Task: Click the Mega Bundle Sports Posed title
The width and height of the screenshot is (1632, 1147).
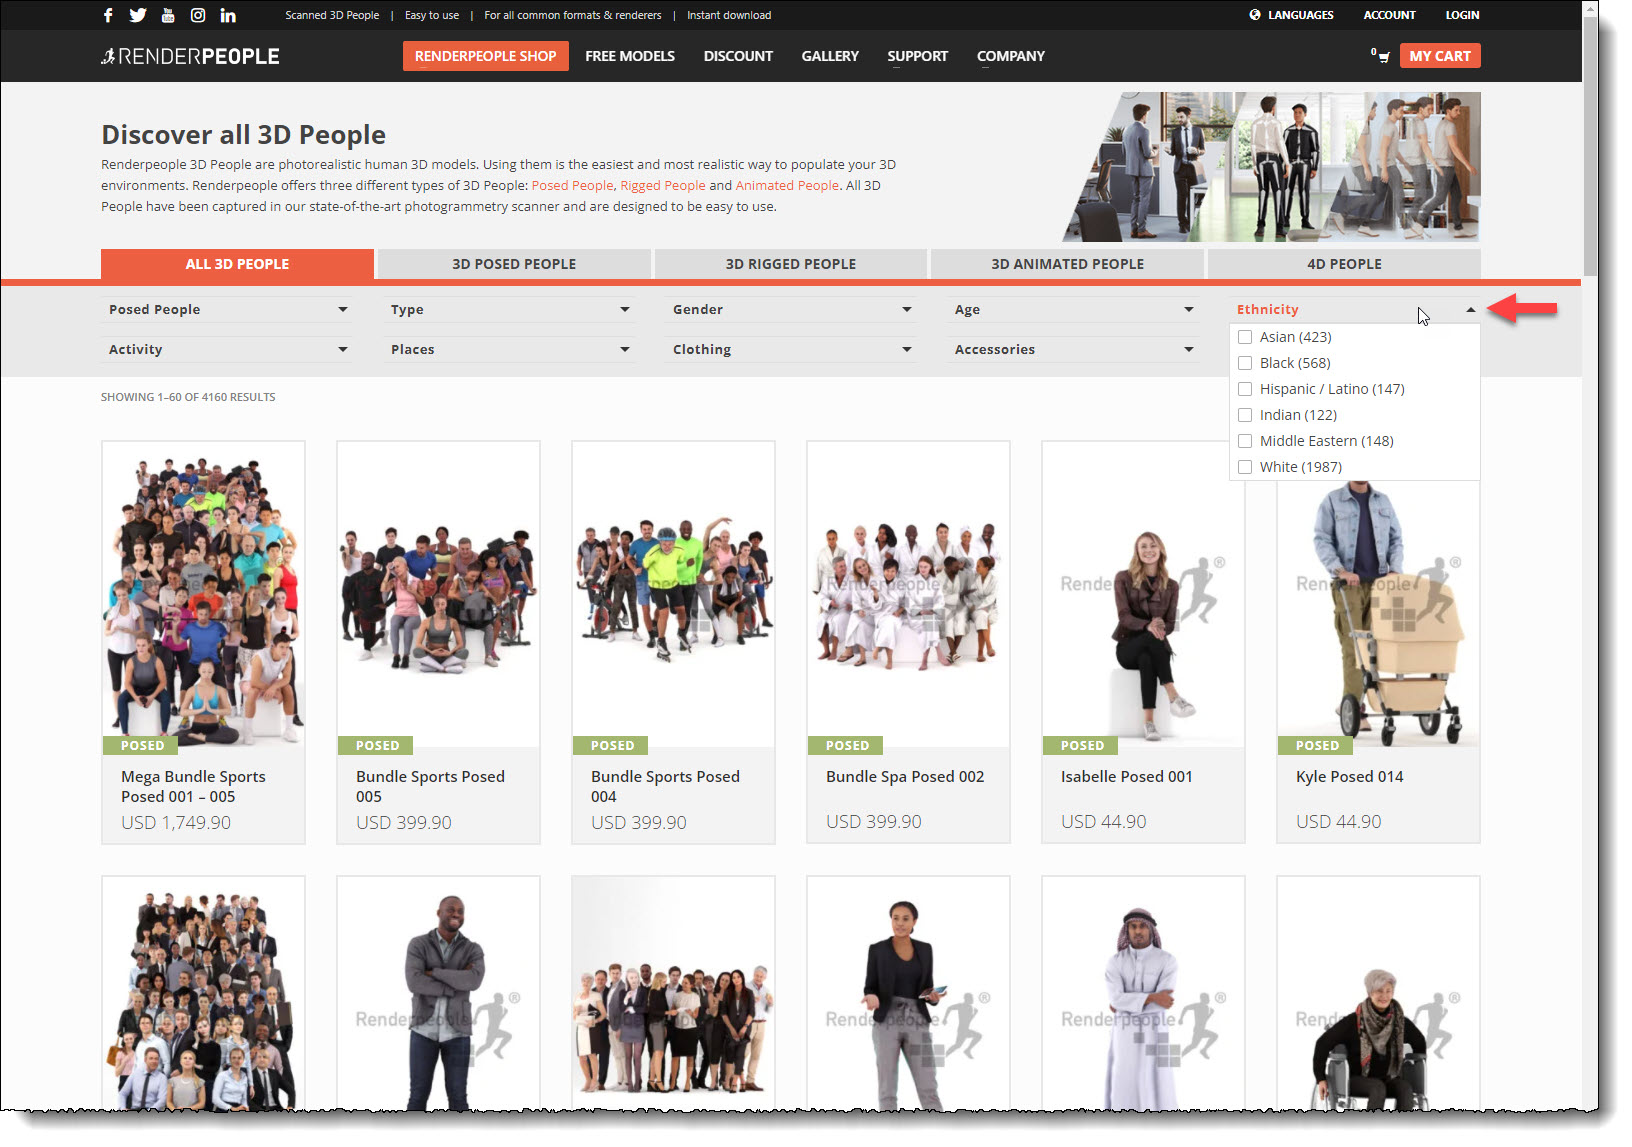Action: click(193, 786)
